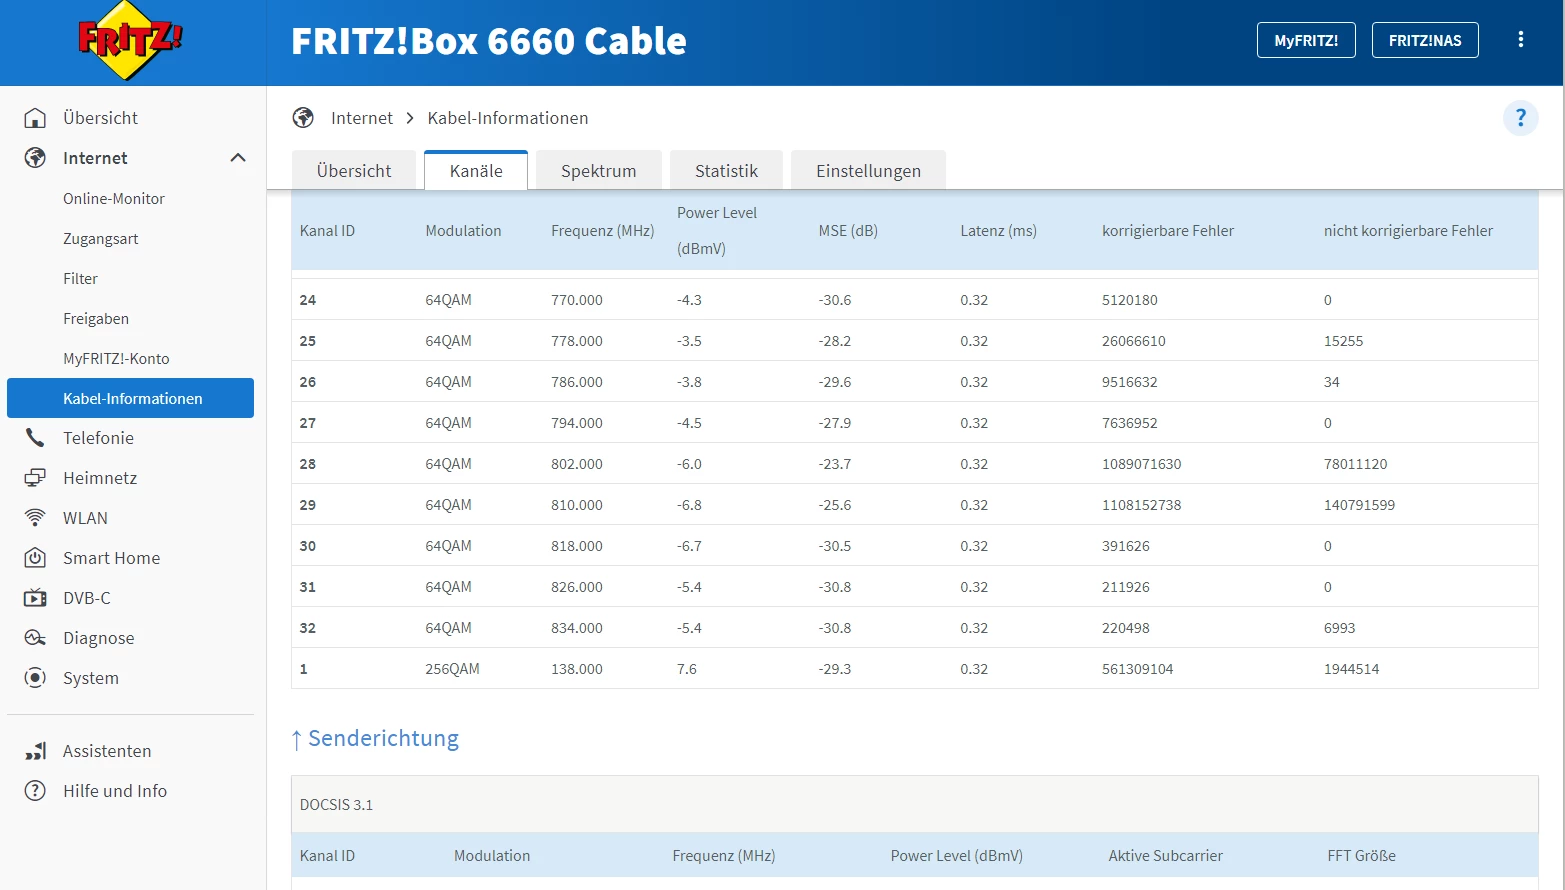Click correctable errors value 9516632
The width and height of the screenshot is (1565, 890).
(1130, 382)
